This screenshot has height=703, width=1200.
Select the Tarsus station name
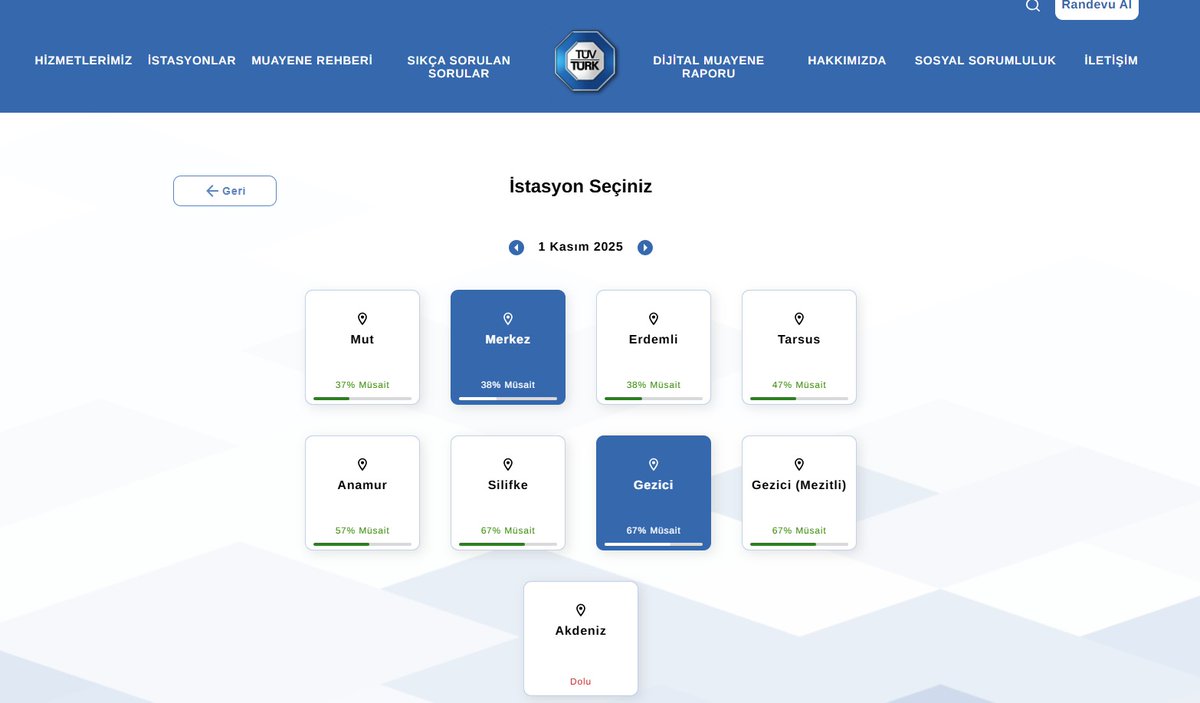(799, 340)
